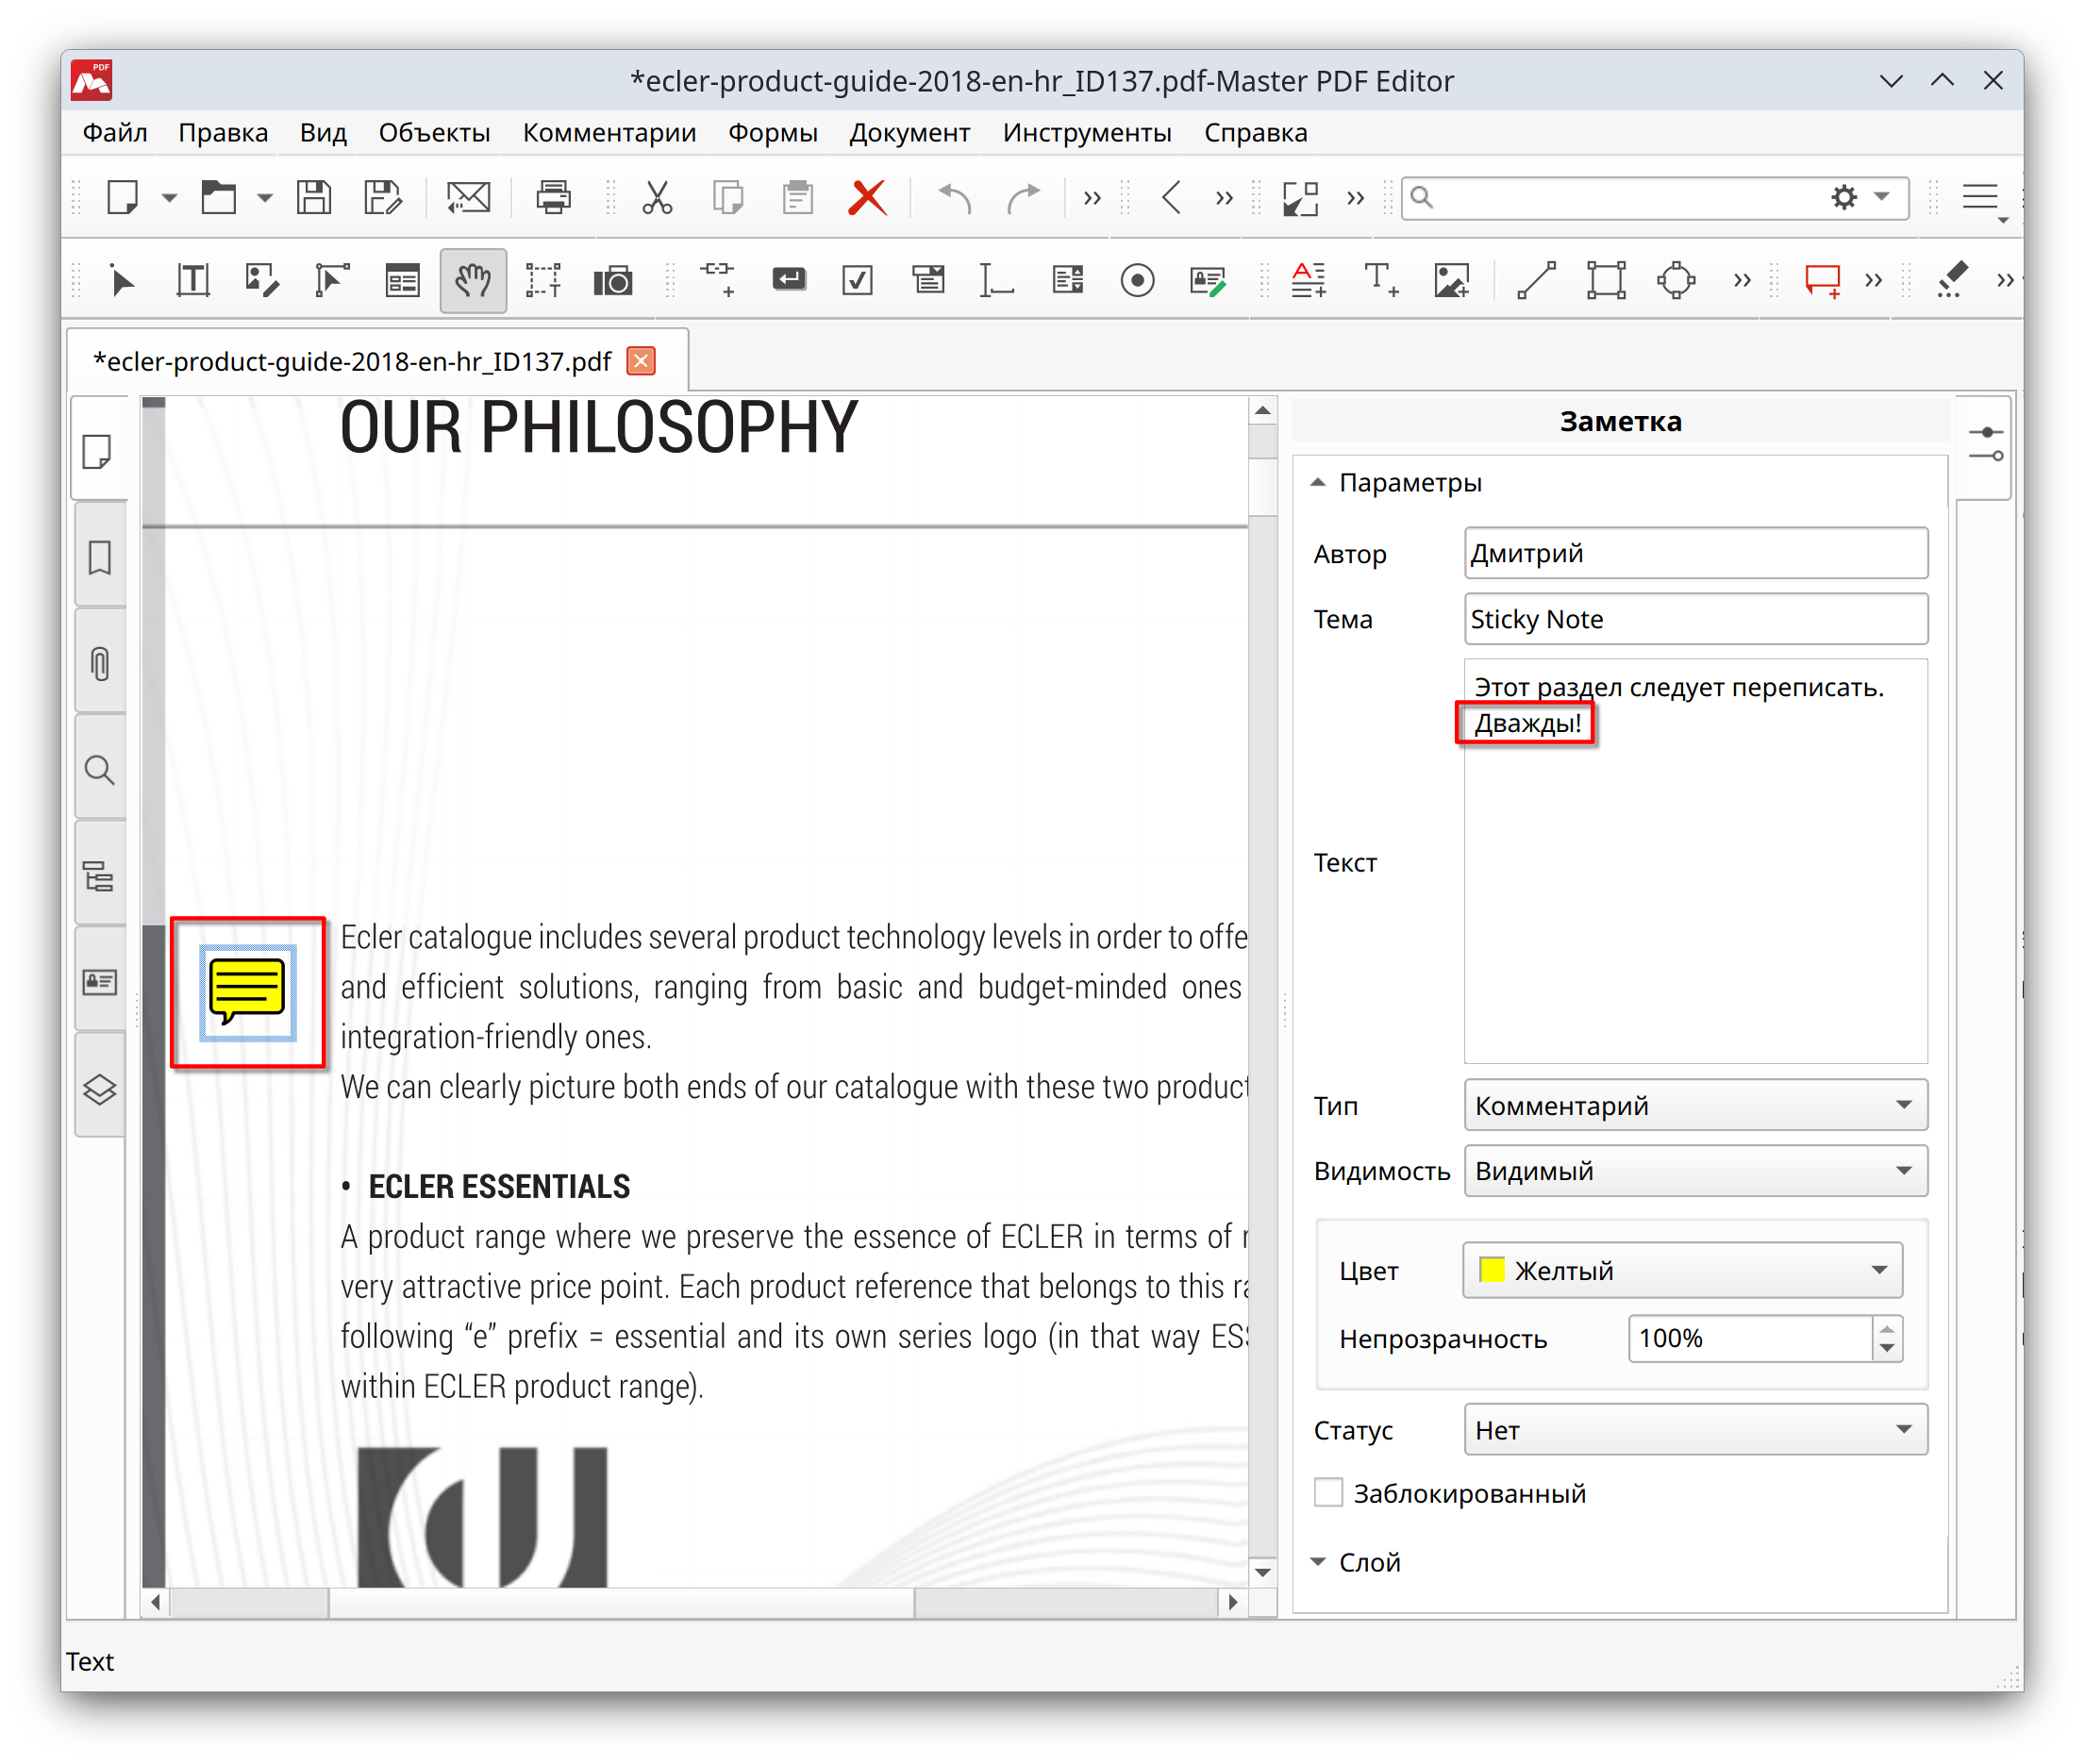Open the recent files dropdown arrow

(x=264, y=198)
